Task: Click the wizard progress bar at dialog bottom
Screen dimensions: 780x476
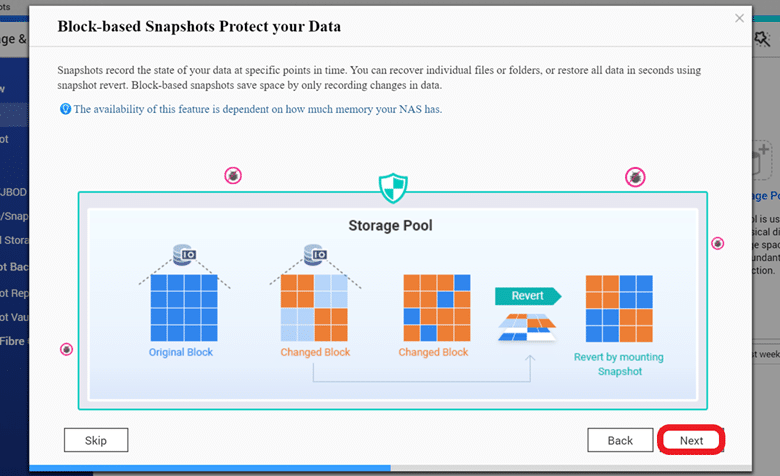Action: [390, 468]
